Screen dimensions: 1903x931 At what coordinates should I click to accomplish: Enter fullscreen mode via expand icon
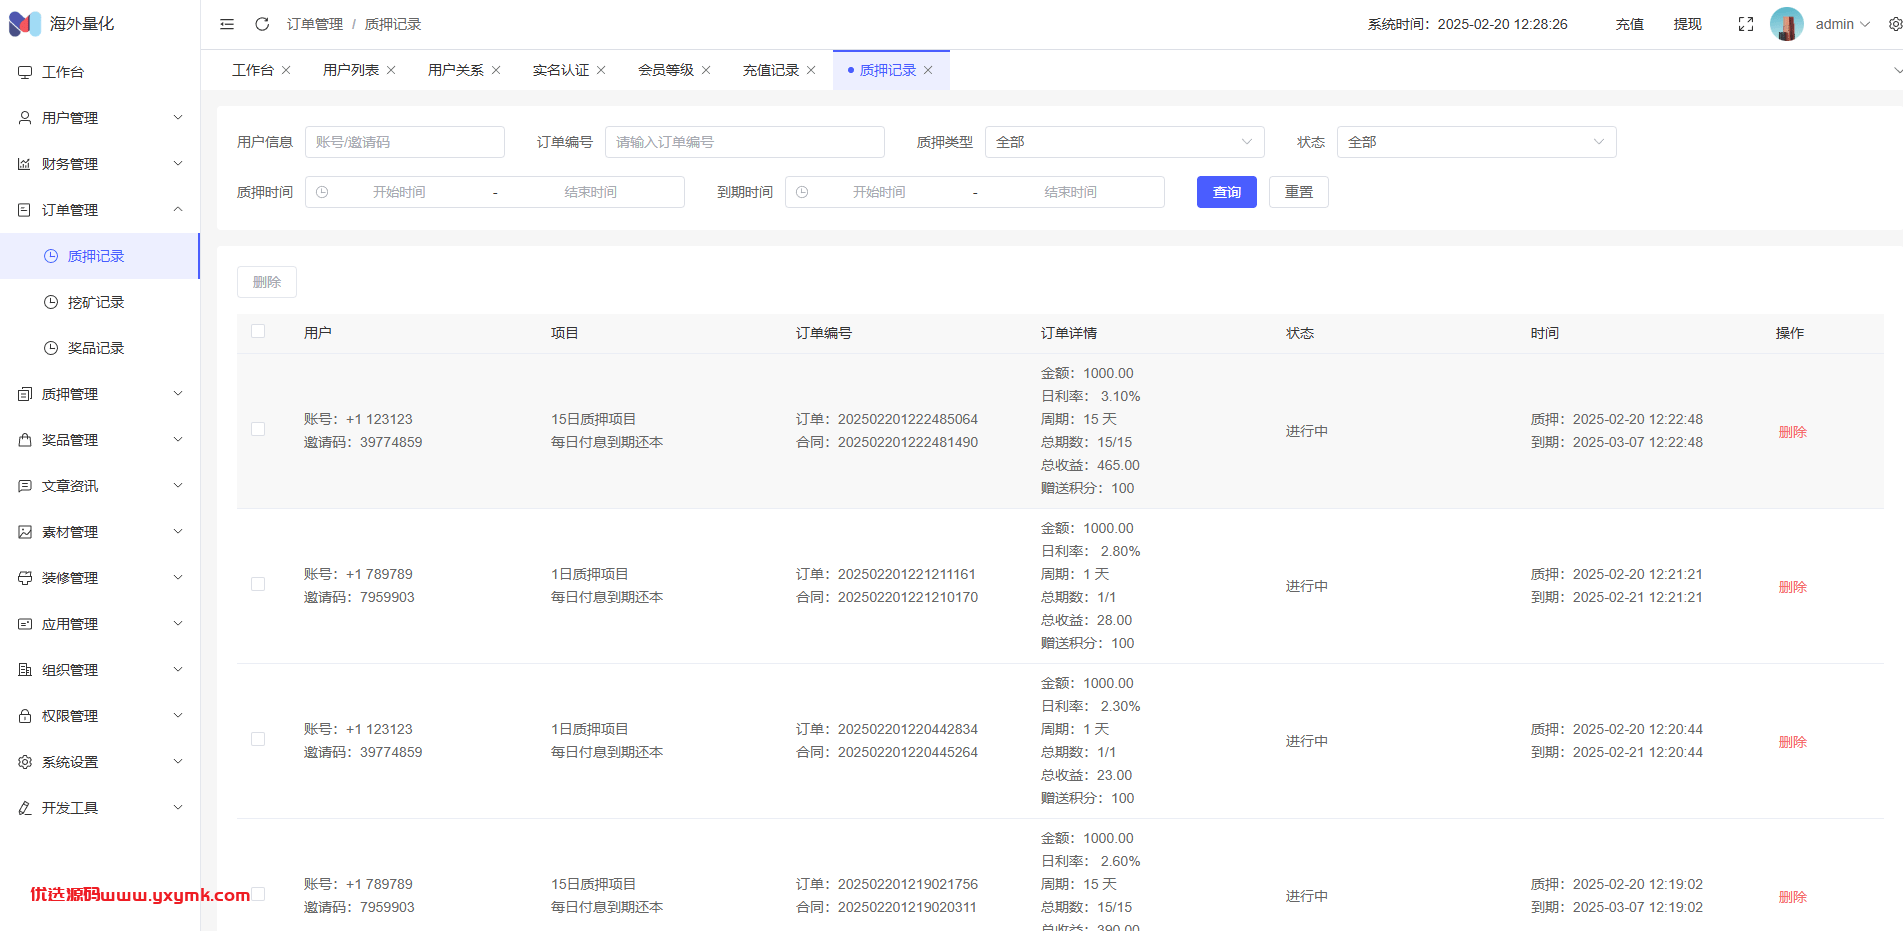pos(1746,24)
